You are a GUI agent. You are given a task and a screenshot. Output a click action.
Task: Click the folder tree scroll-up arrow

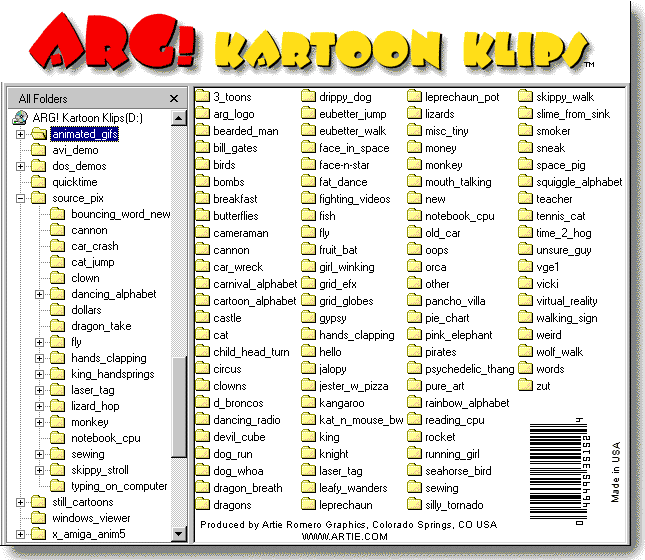pyautogui.click(x=179, y=119)
